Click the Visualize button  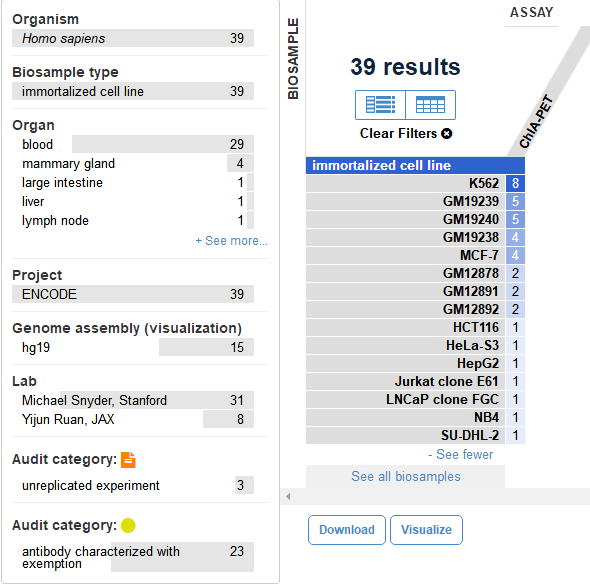point(426,530)
